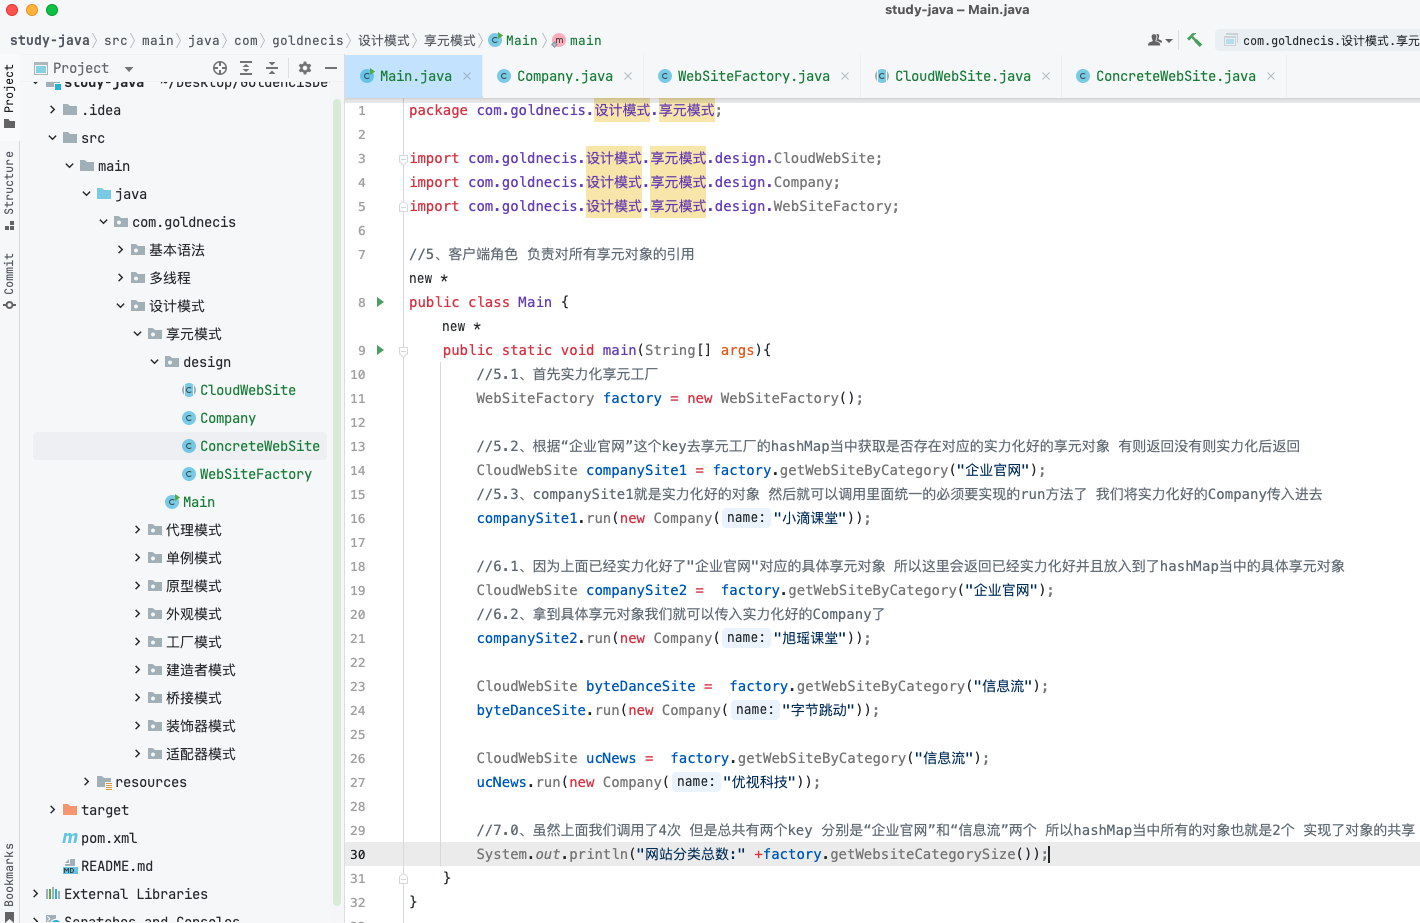The image size is (1420, 923).
Task: Expand the 代理模式 folder
Action: (137, 530)
